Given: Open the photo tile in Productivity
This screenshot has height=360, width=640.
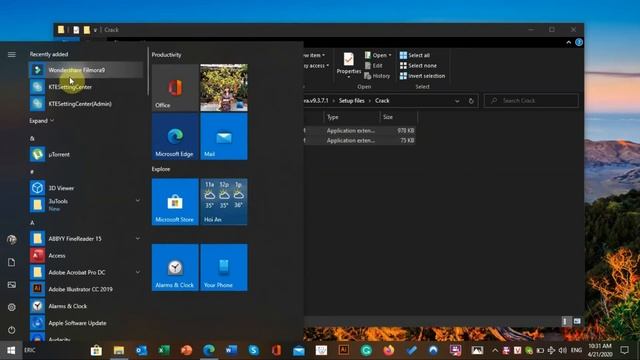Looking at the screenshot, I should click(224, 87).
